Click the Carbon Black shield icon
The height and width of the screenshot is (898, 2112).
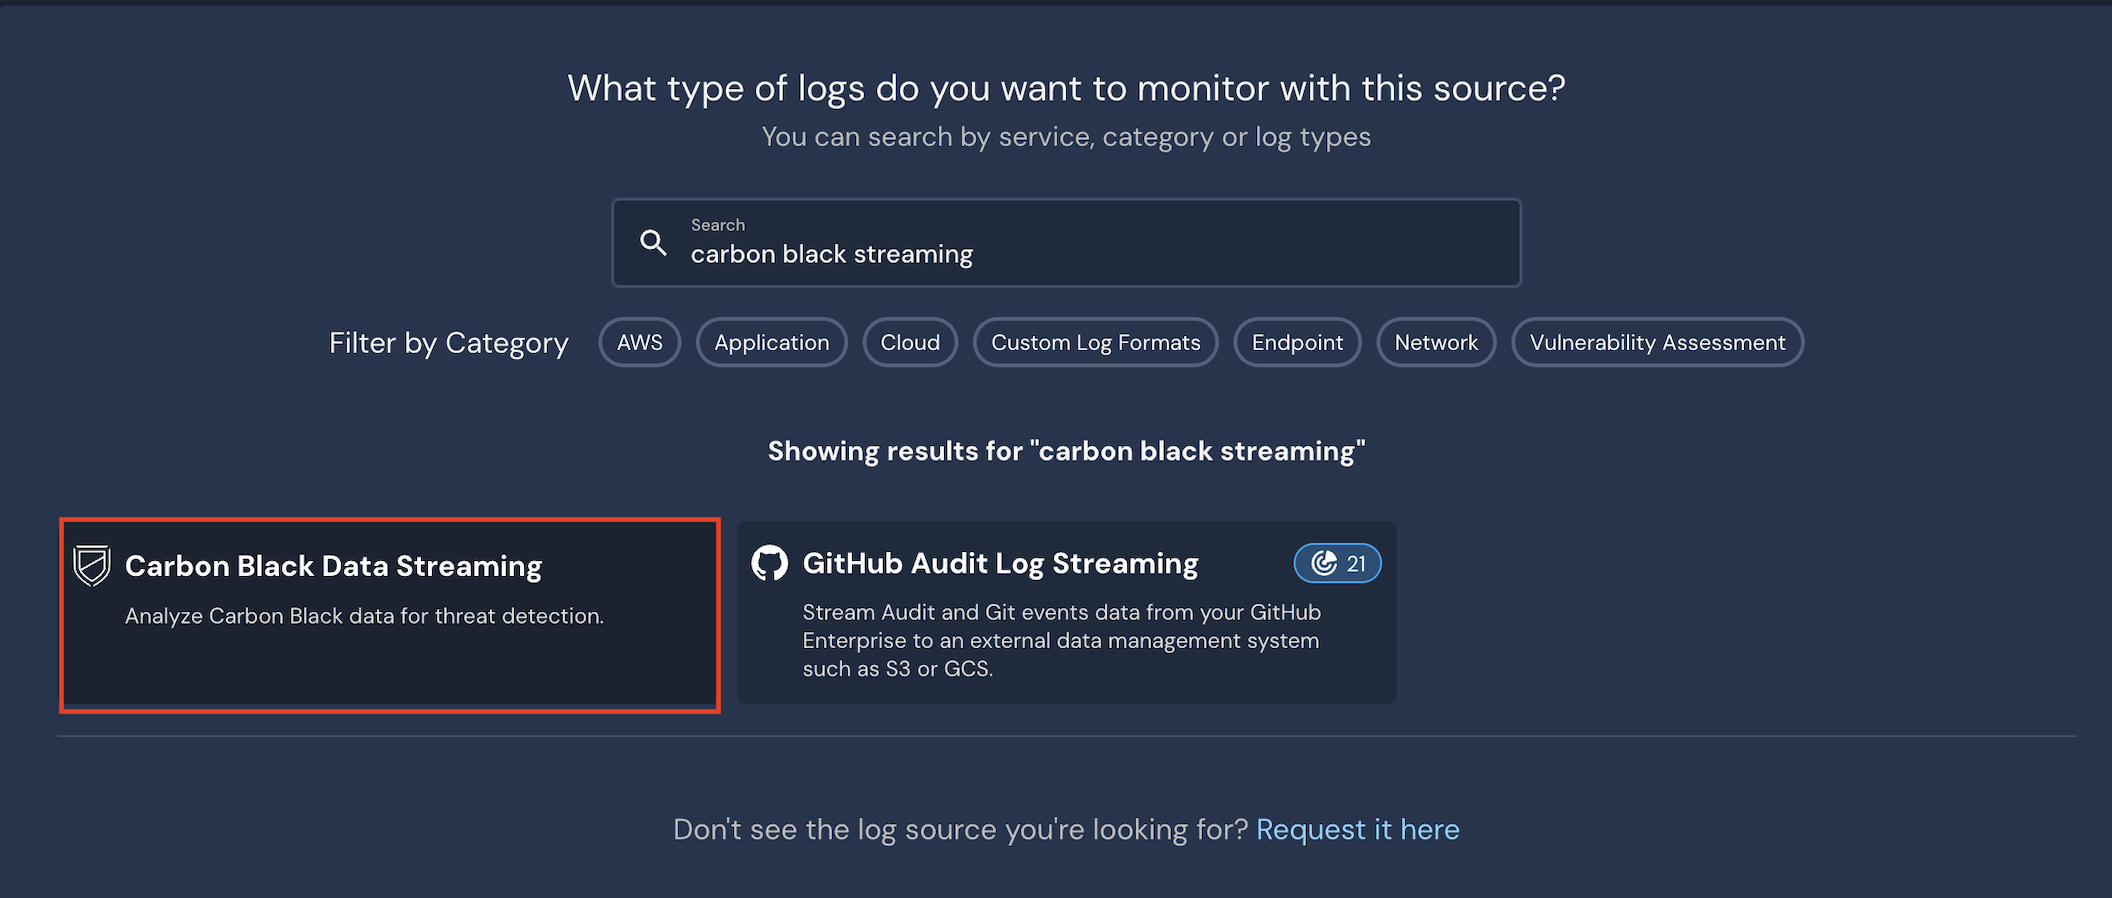[x=92, y=566]
